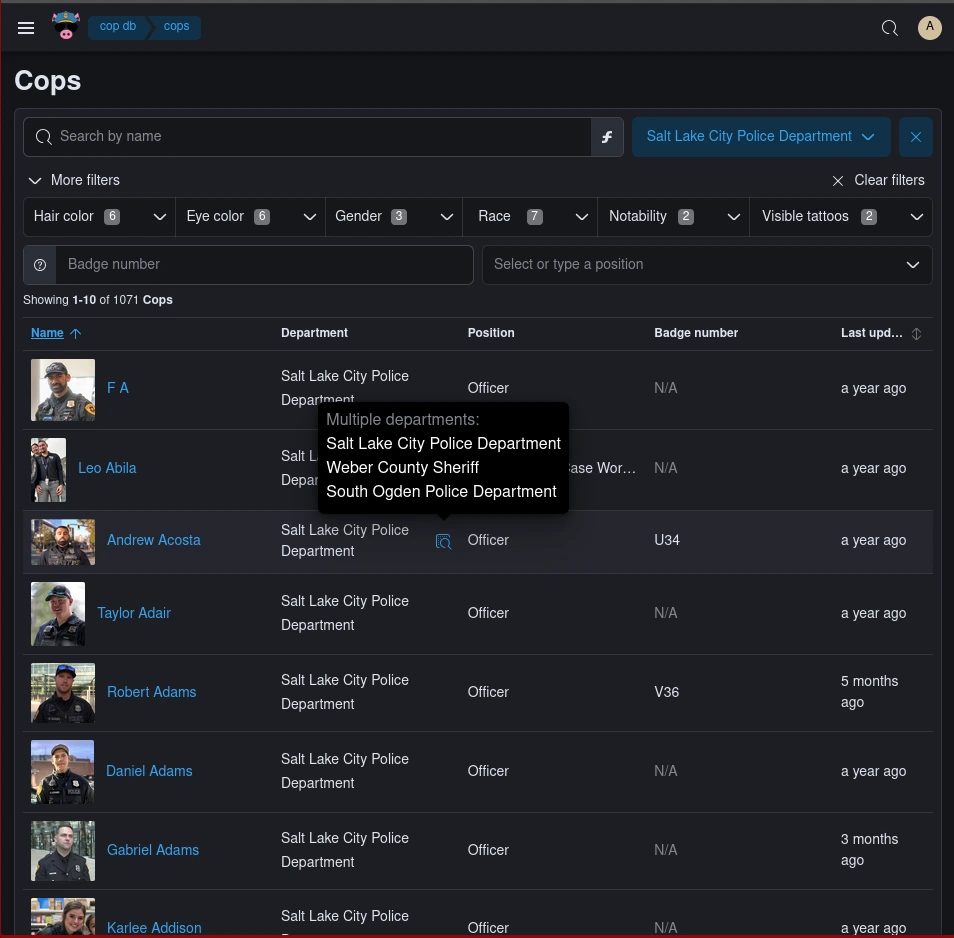Open the Salt Lake City Police Department dropdown
Screen dimensions: 954x938
[x=760, y=137]
